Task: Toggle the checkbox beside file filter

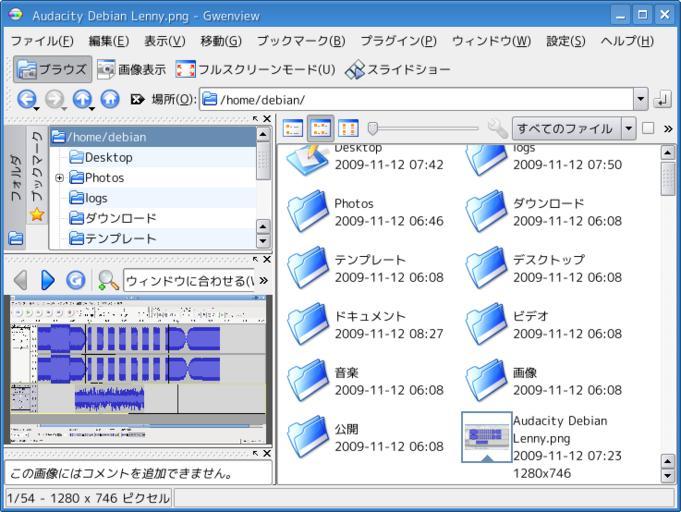Action: (647, 128)
